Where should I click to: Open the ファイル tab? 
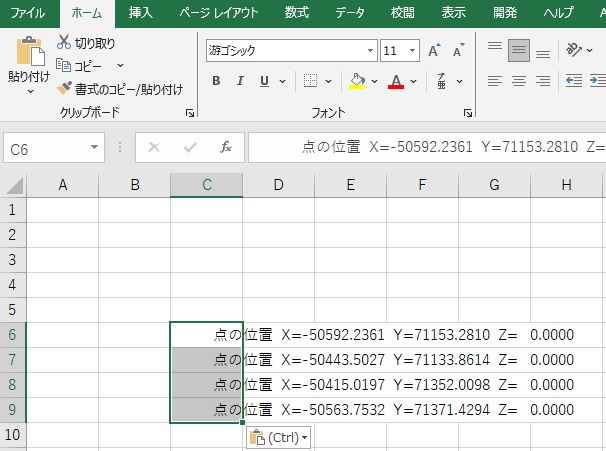click(x=28, y=13)
